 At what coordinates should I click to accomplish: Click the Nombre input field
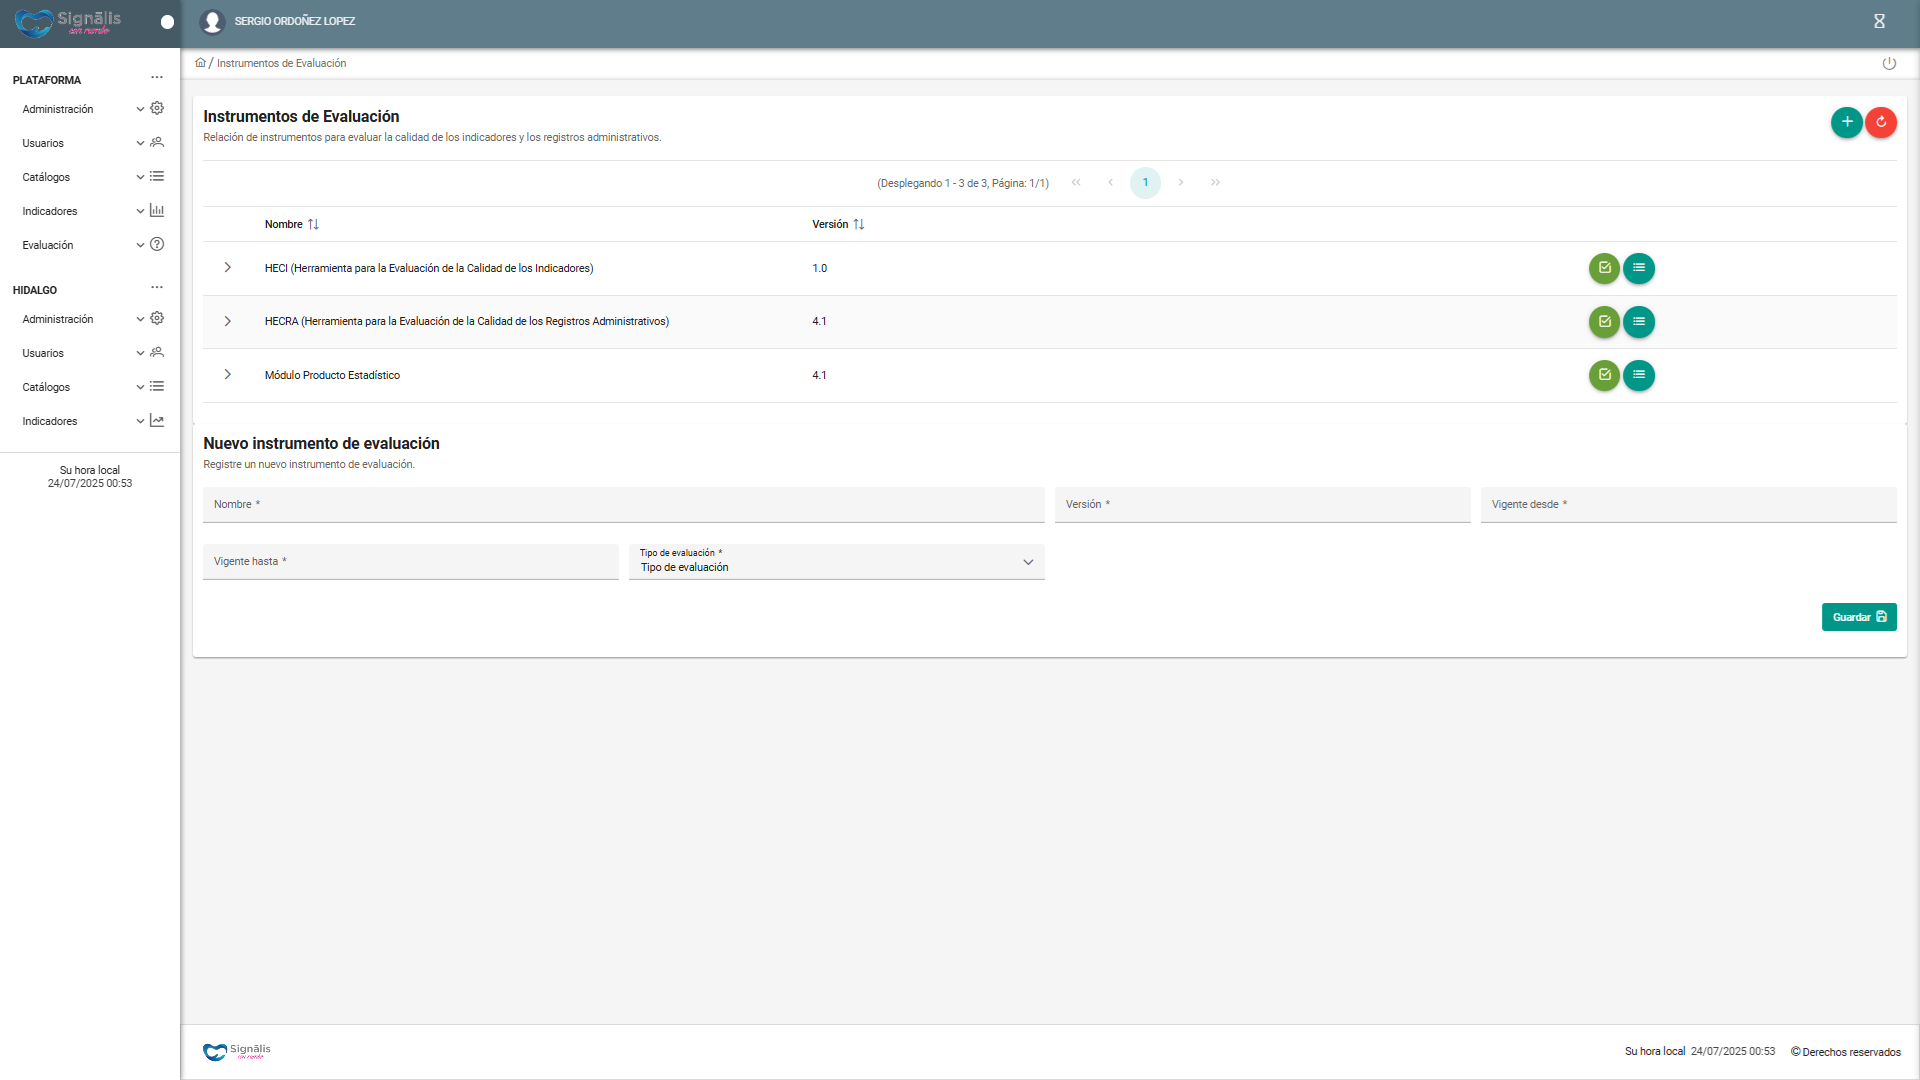(623, 505)
